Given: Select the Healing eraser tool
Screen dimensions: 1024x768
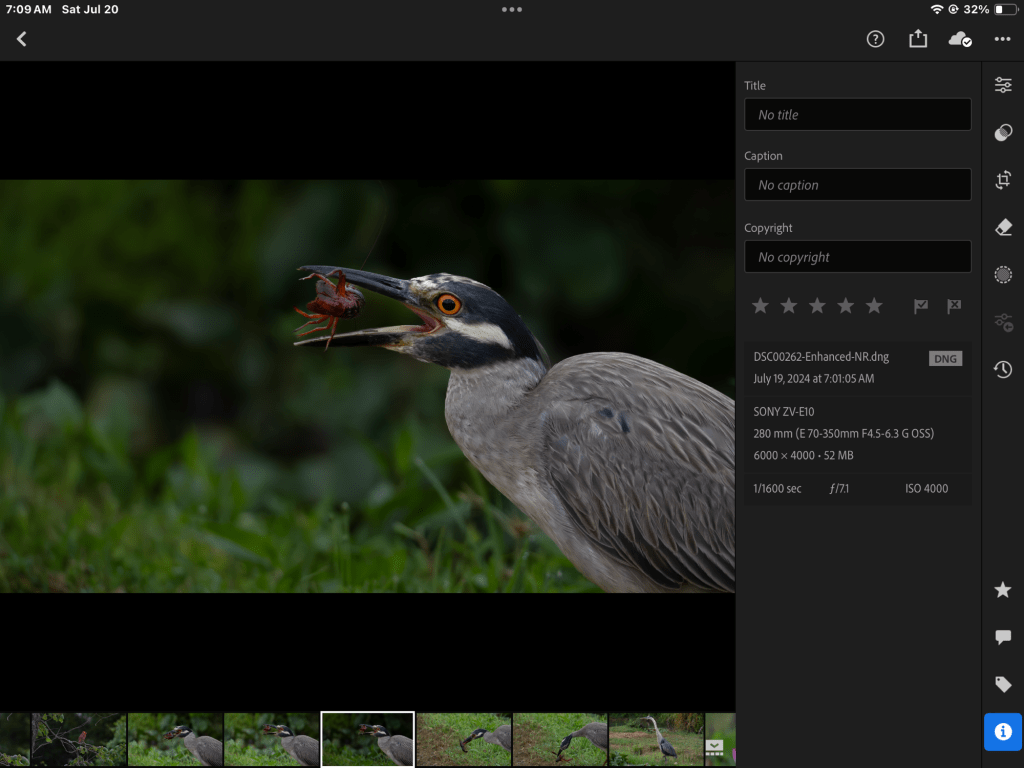Looking at the screenshot, I should (x=1003, y=228).
